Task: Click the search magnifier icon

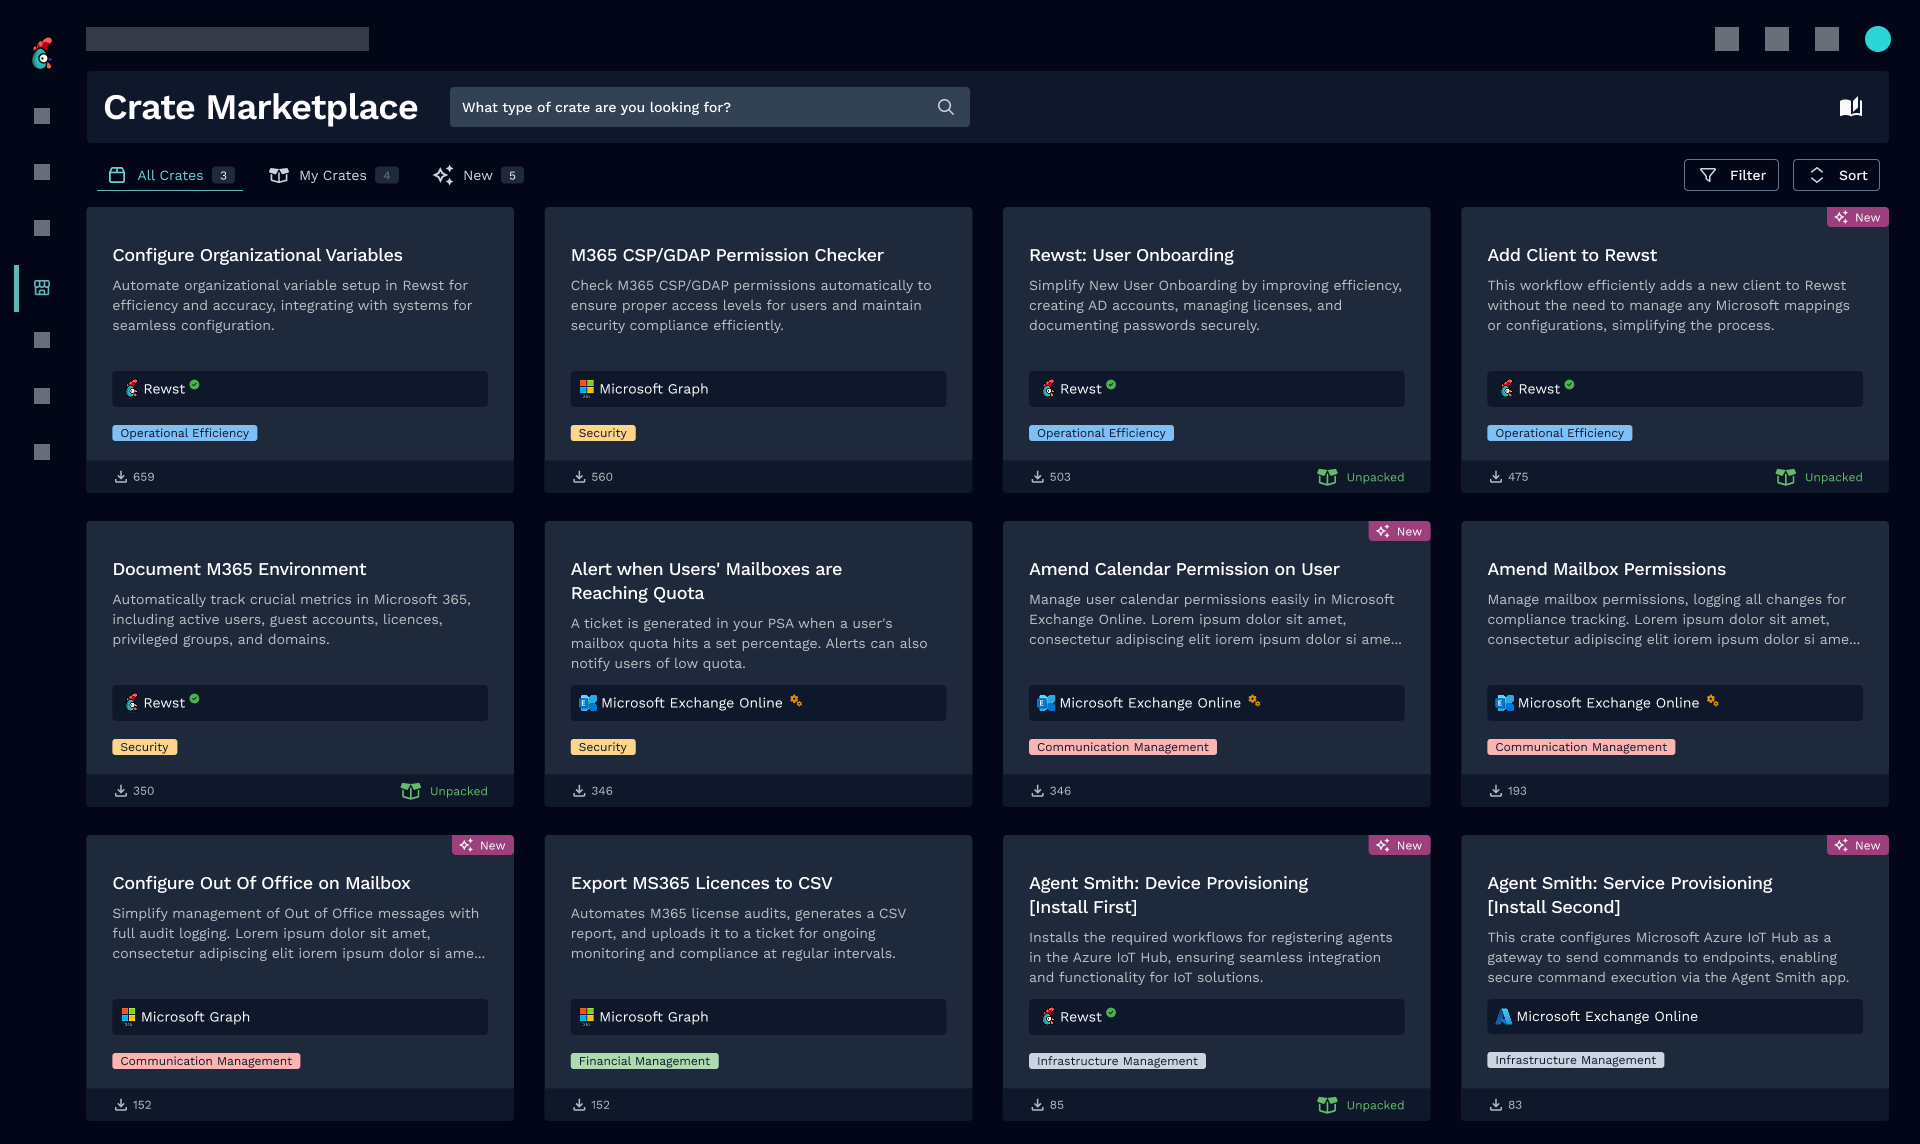Action: coord(945,107)
